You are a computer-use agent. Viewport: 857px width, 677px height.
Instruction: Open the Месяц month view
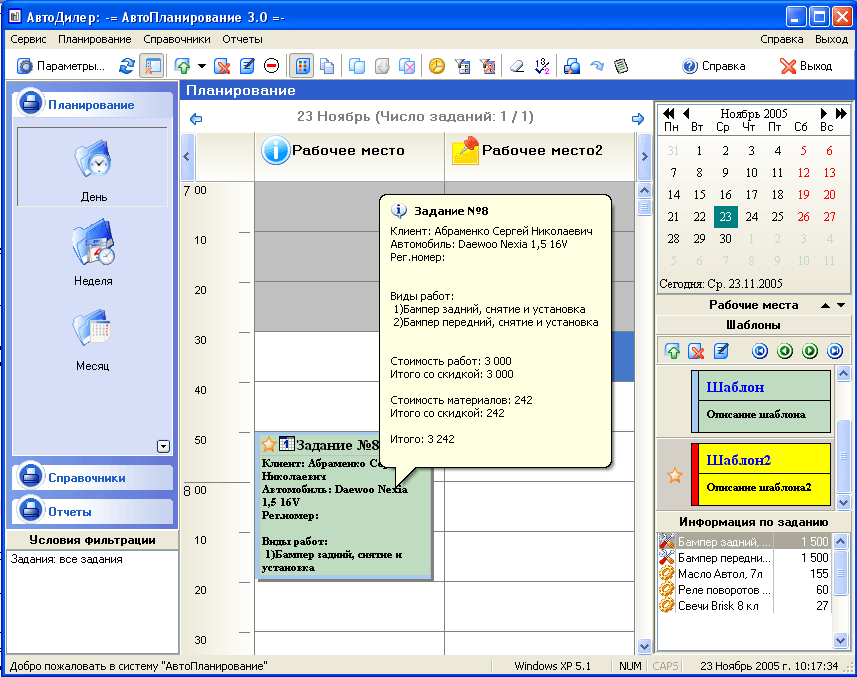pos(94,340)
